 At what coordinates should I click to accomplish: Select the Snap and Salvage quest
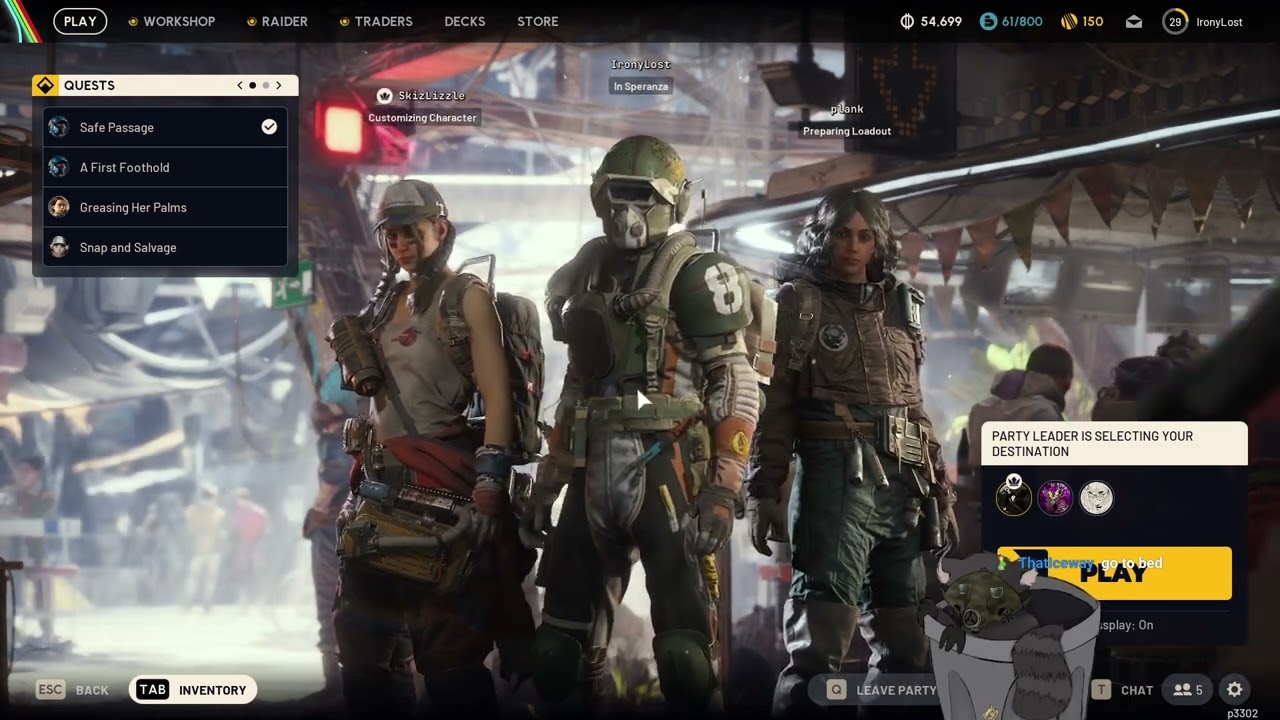coord(165,247)
